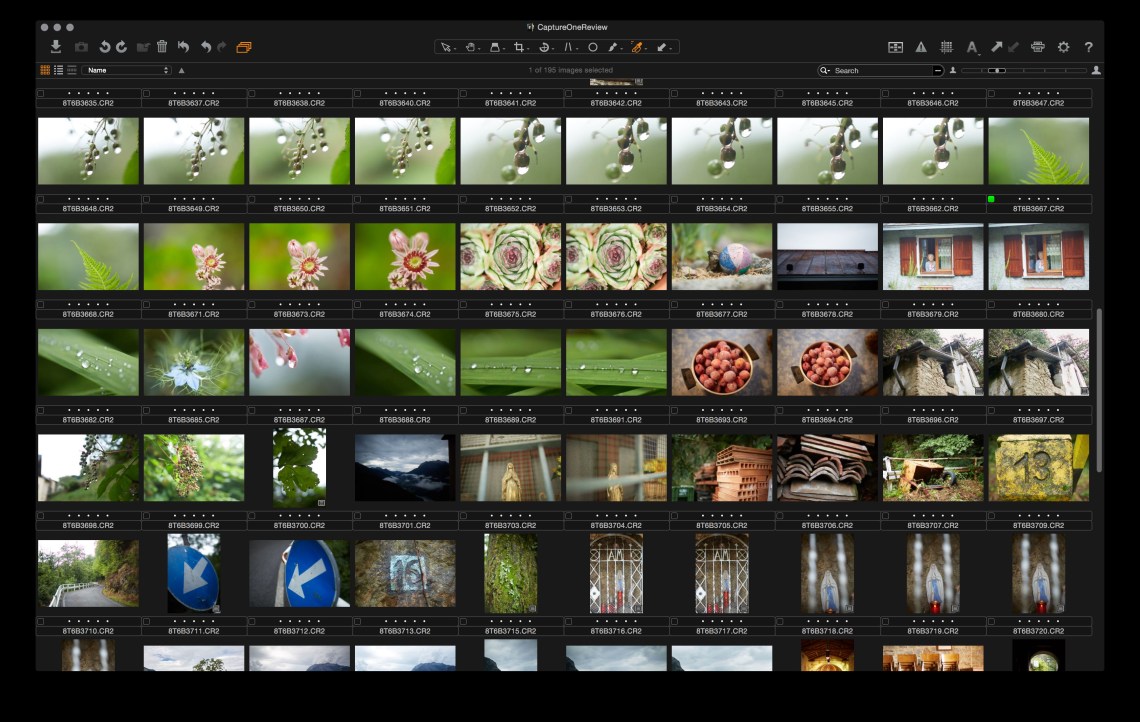Open preferences gear button

(x=1063, y=47)
